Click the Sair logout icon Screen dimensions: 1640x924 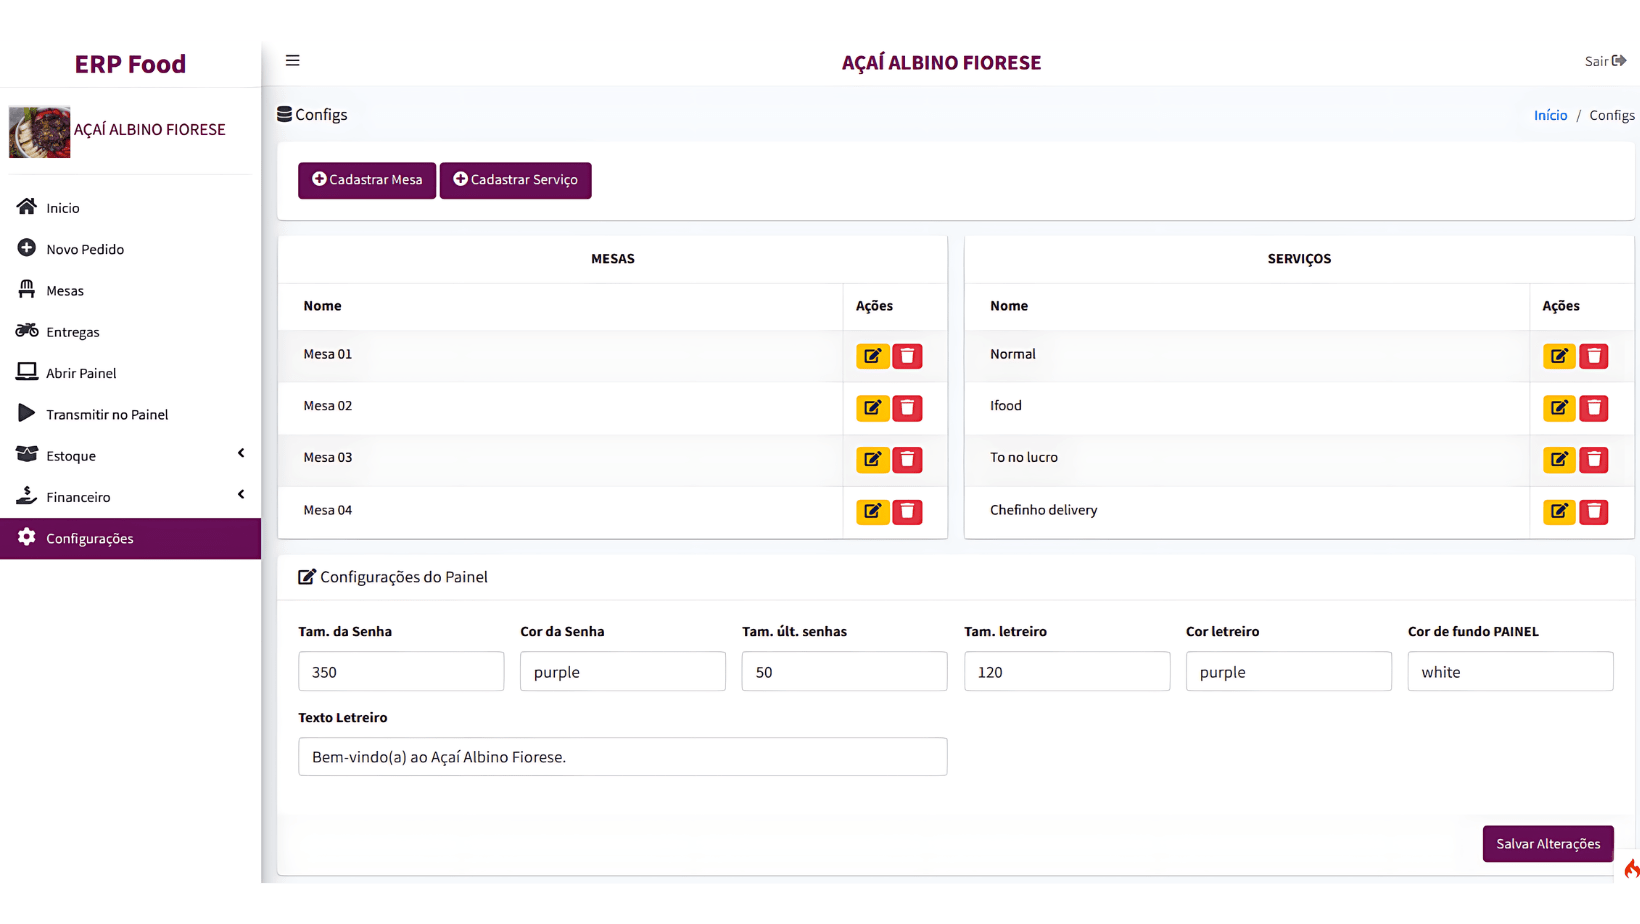pyautogui.click(x=1618, y=61)
